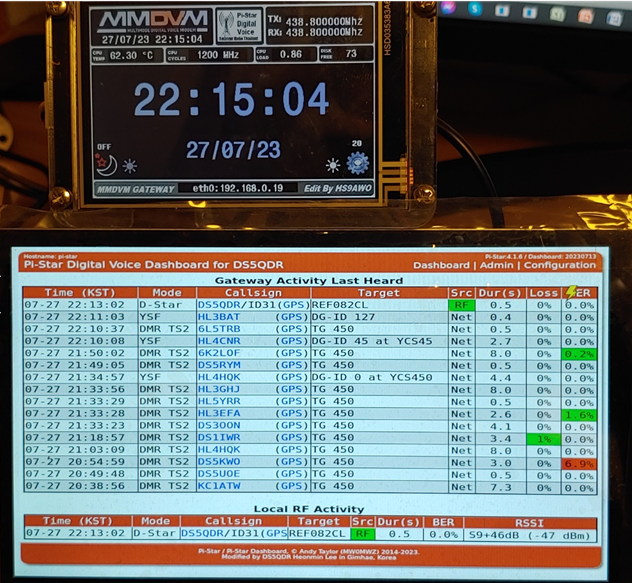Open callsign HL3EFA link

coord(219,414)
